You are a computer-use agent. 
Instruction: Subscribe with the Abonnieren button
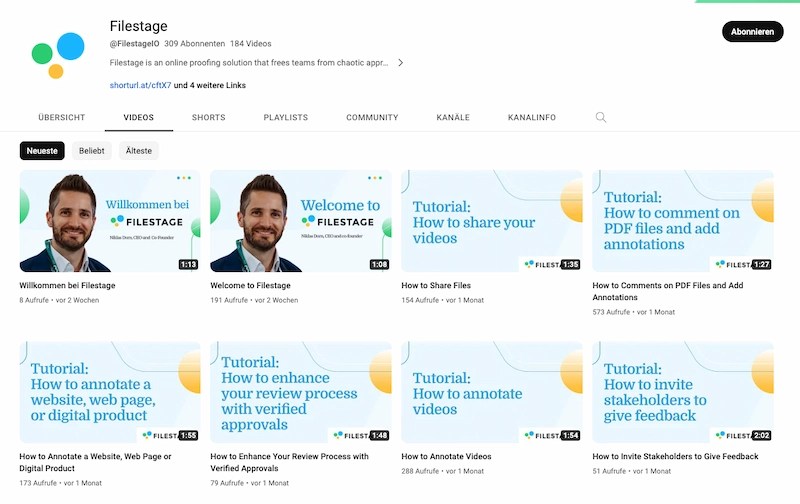tap(752, 32)
